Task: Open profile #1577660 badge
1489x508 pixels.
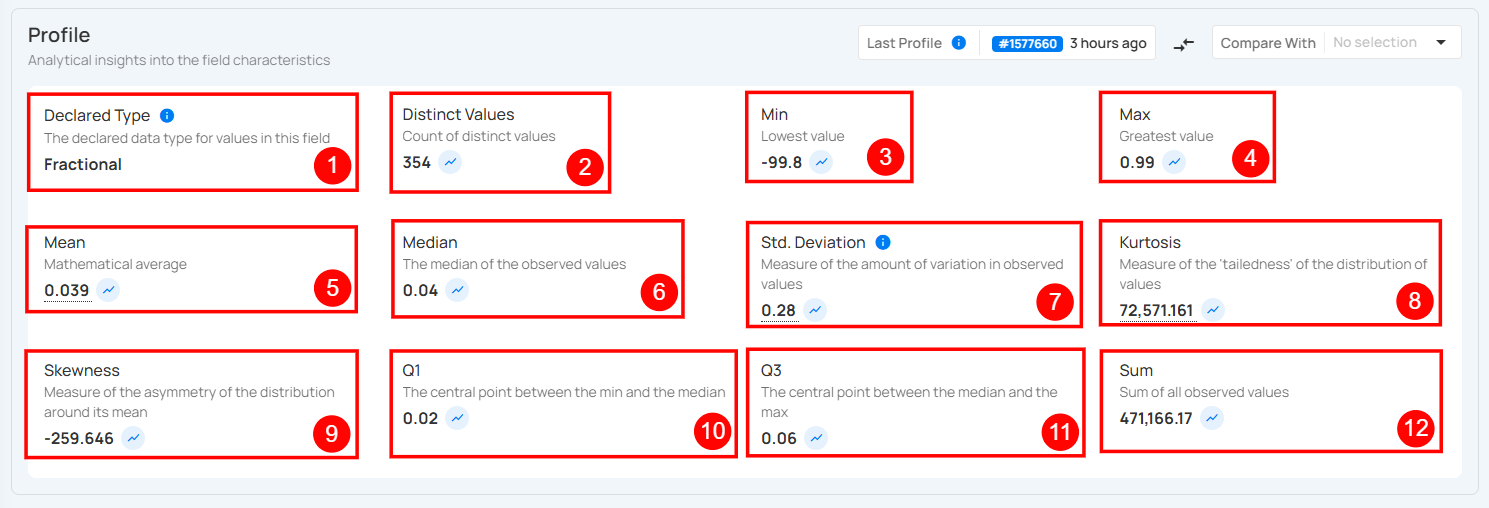Action: 1026,44
